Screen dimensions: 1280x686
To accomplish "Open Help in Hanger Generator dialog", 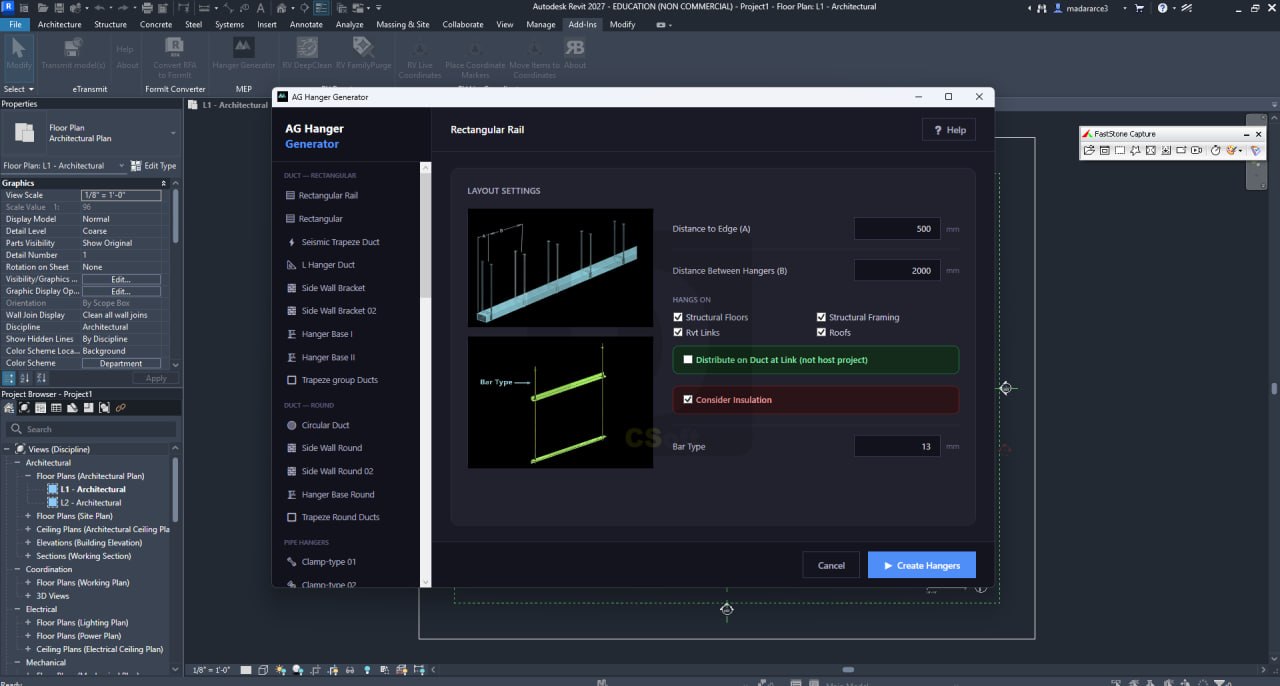I will coord(949,130).
